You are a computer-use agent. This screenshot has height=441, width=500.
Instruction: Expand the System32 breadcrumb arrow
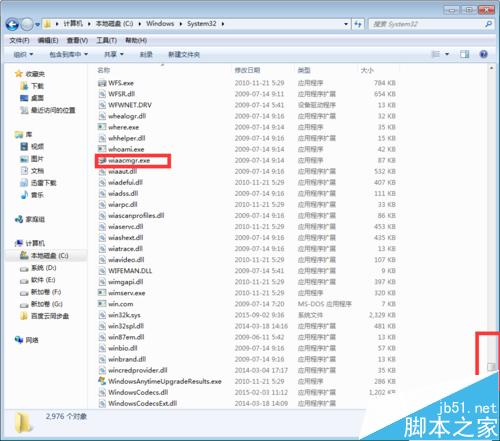[223, 24]
